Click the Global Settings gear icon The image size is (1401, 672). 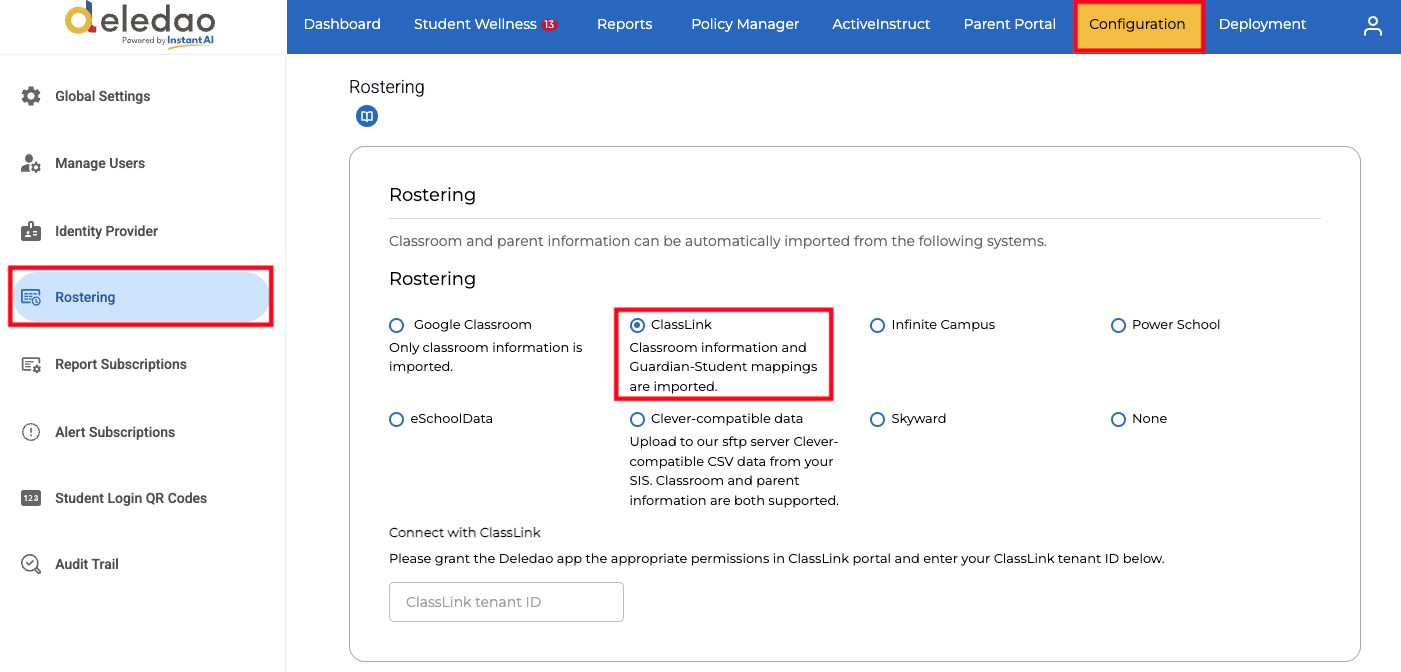pyautogui.click(x=31, y=96)
